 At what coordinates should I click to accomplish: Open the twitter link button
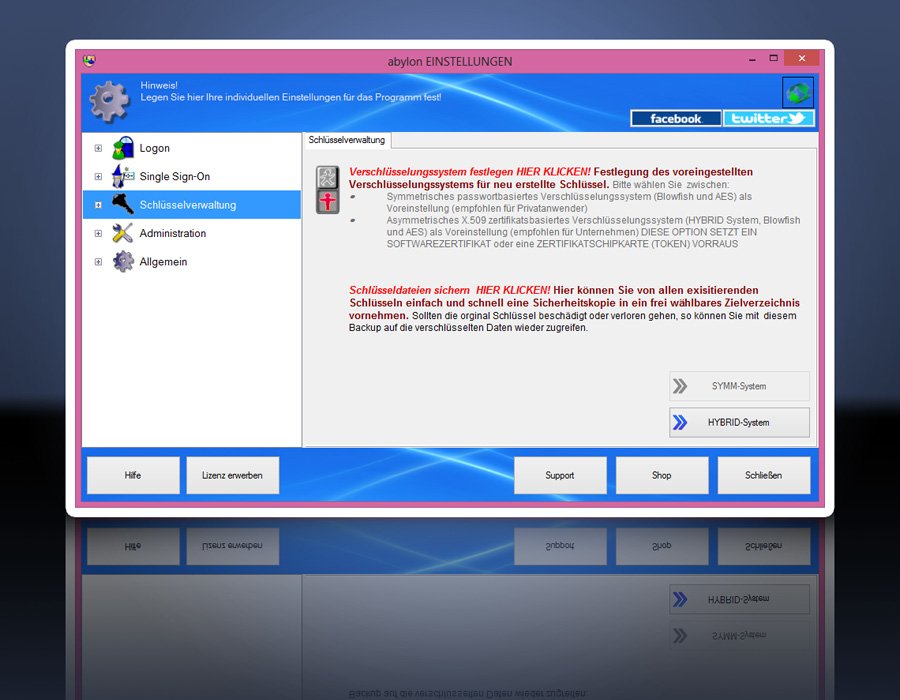coord(769,118)
